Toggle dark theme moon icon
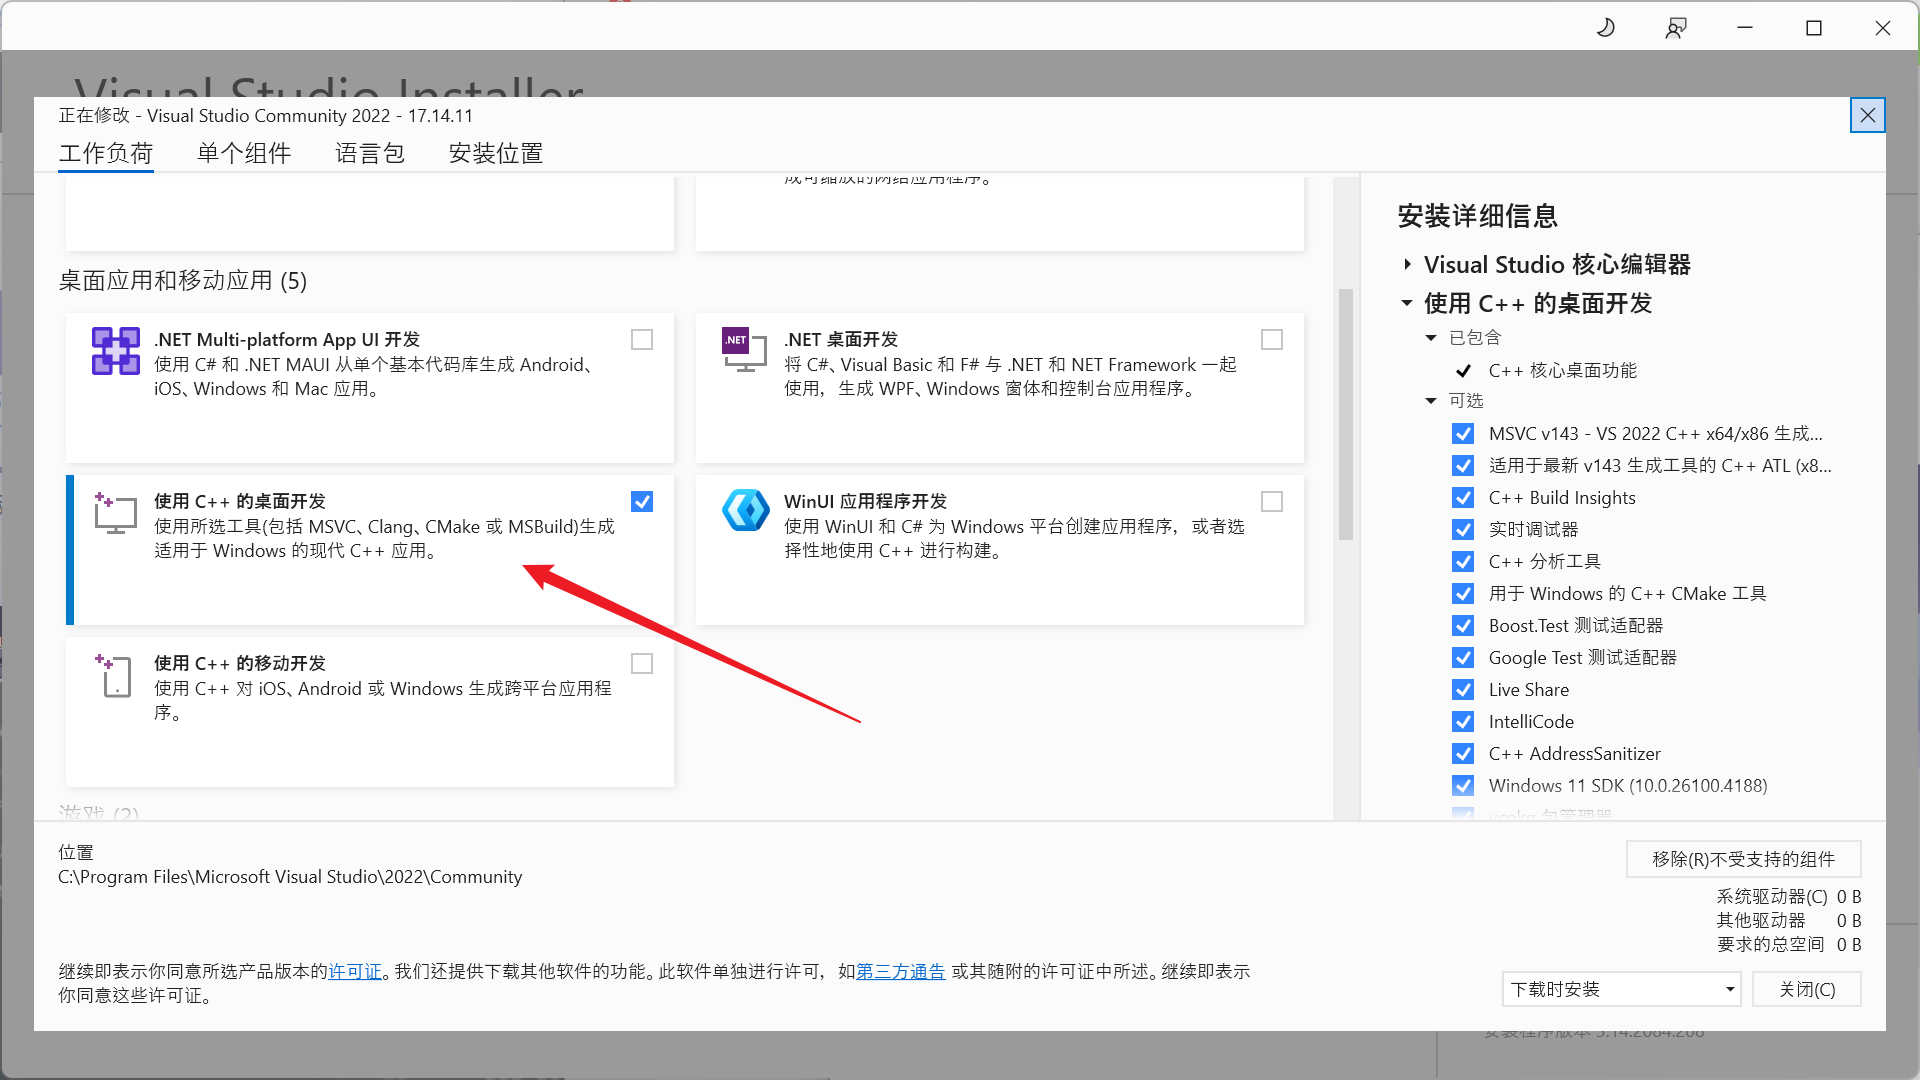The width and height of the screenshot is (1920, 1080). coord(1606,28)
